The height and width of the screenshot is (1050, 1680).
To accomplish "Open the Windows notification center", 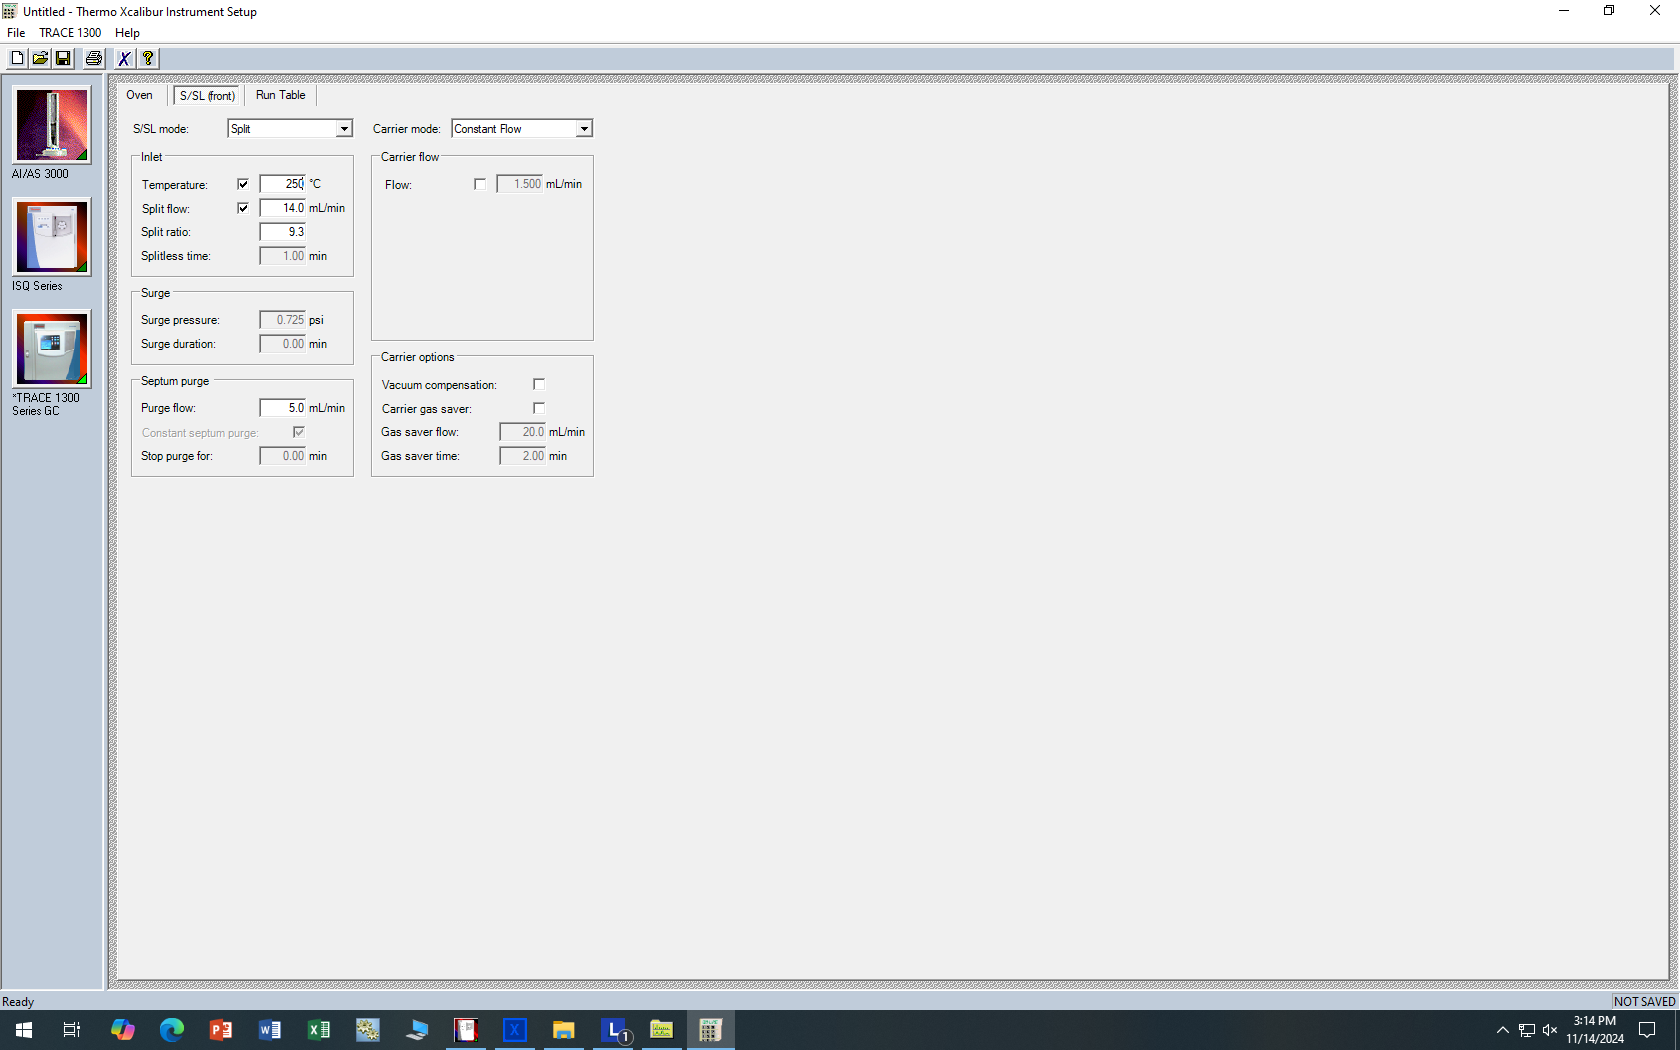I will click(1647, 1030).
